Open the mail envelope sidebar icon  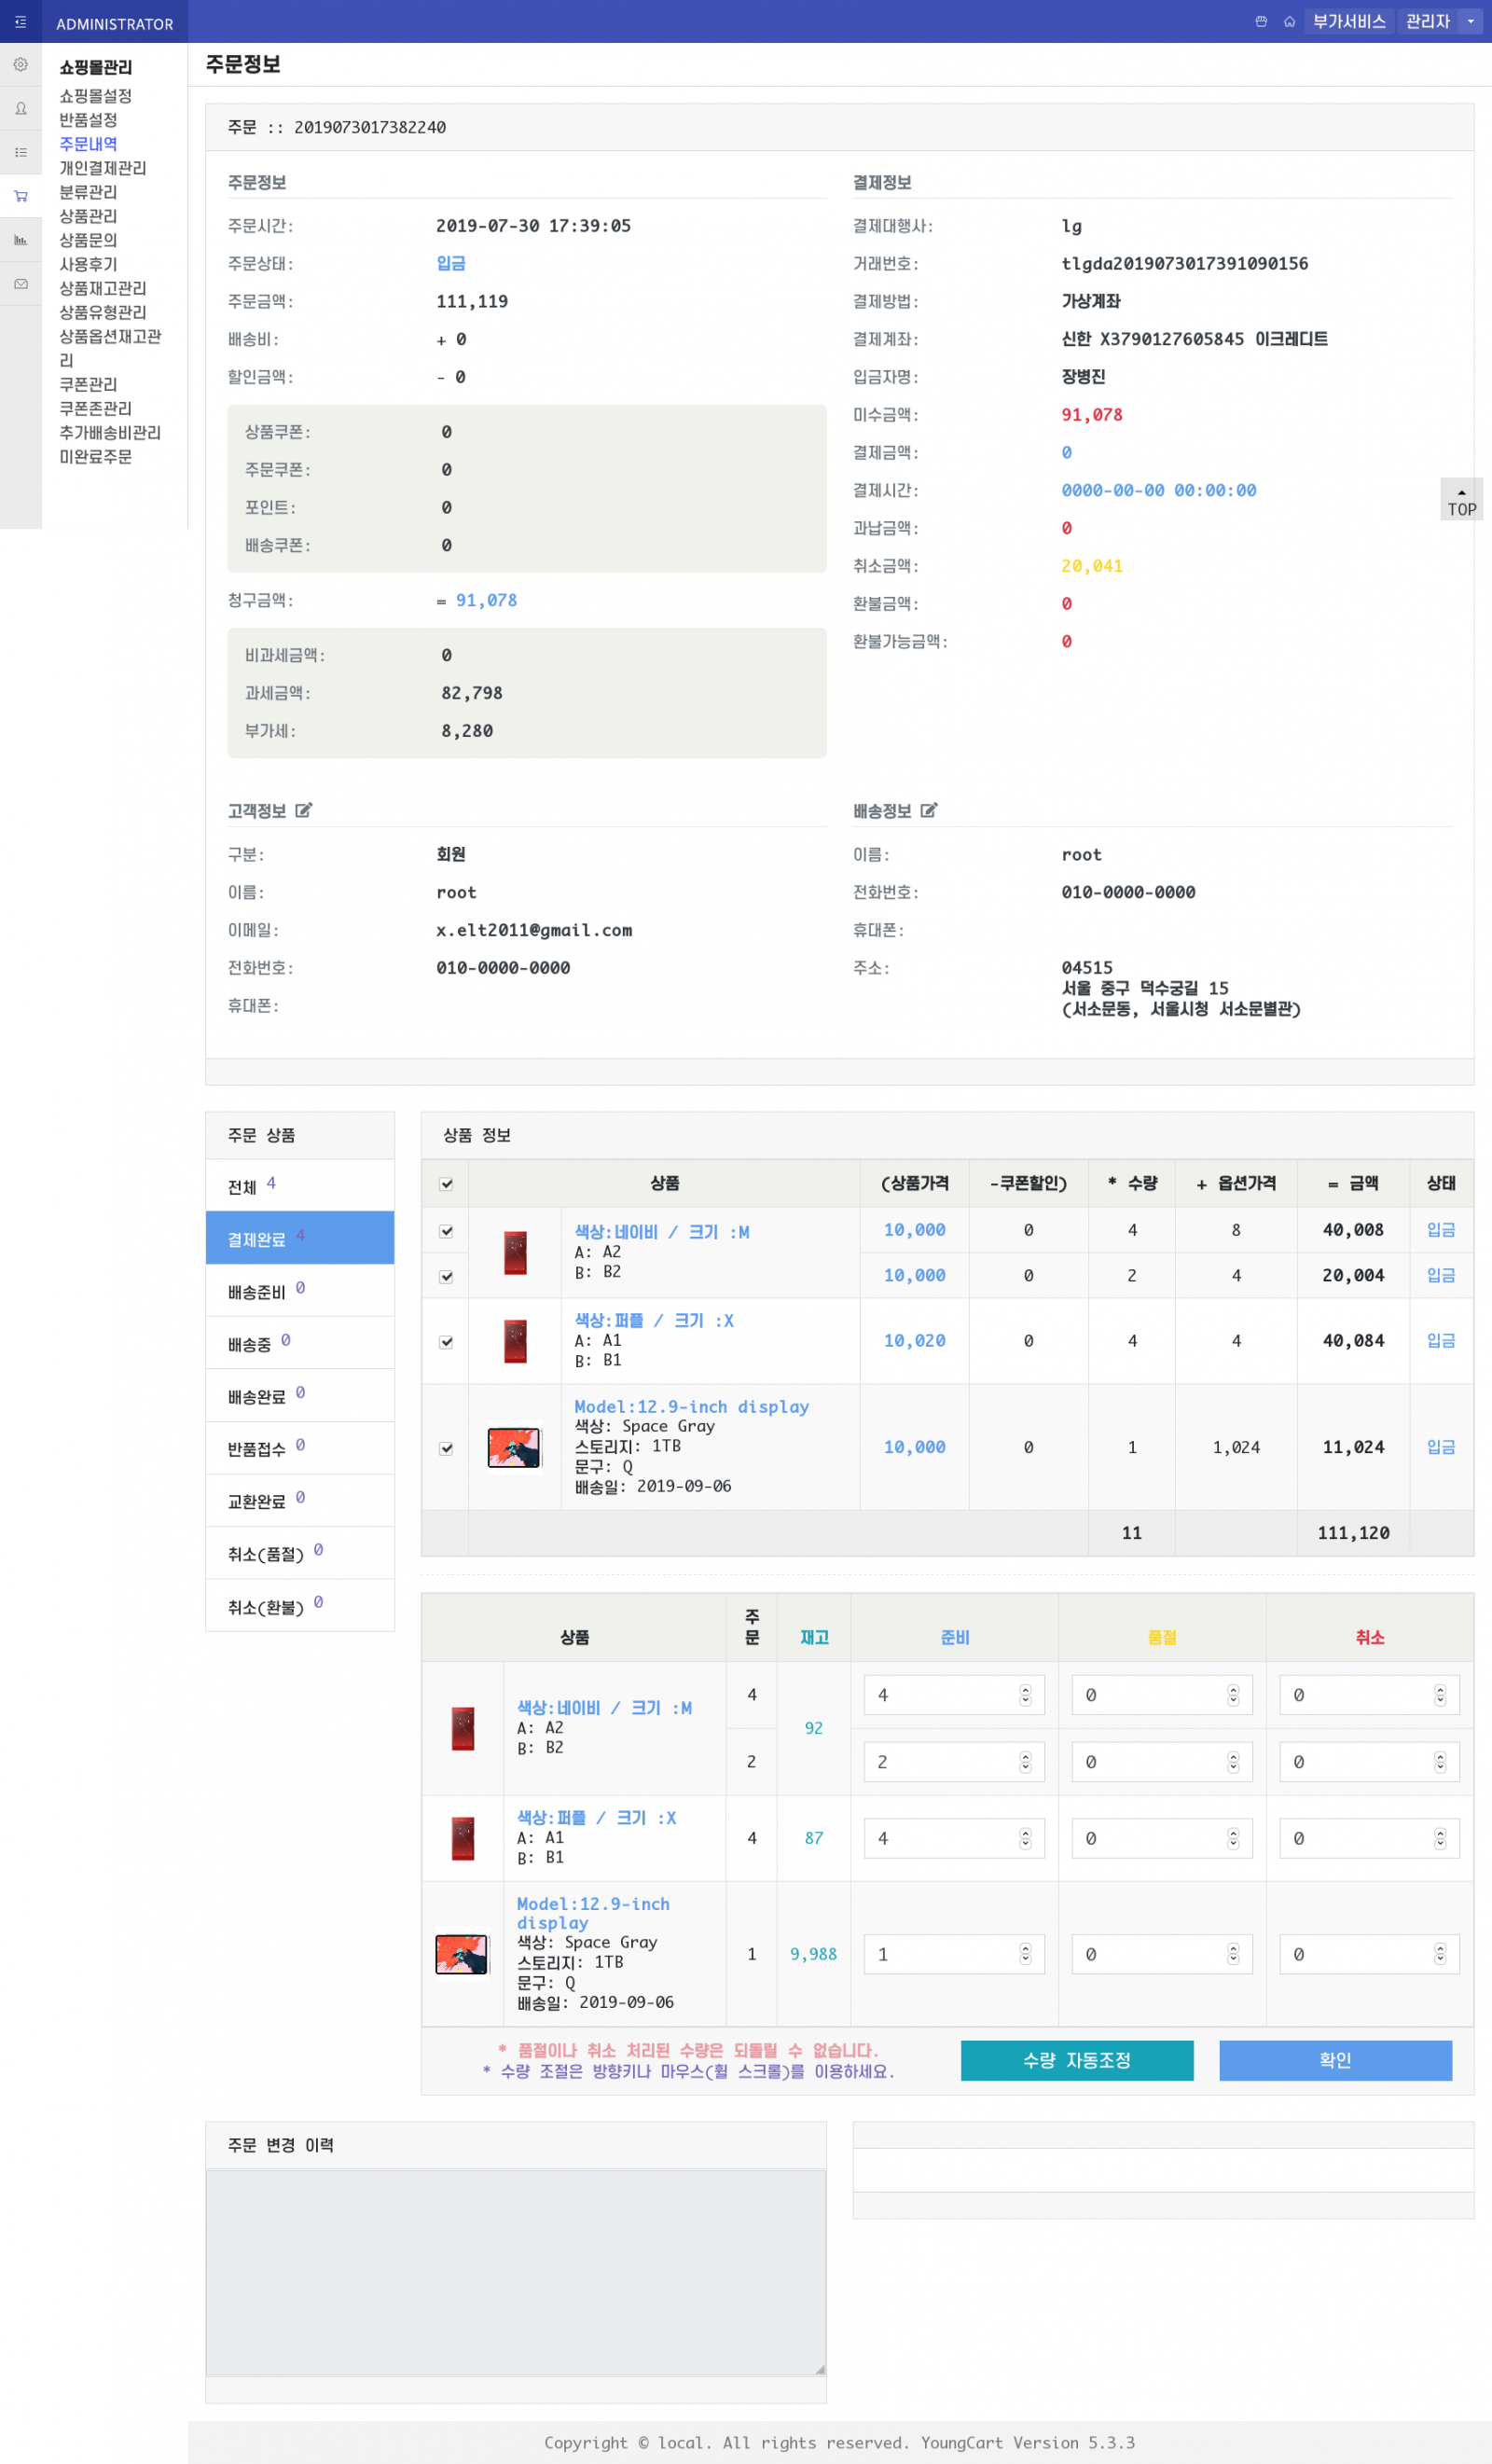pyautogui.click(x=20, y=284)
